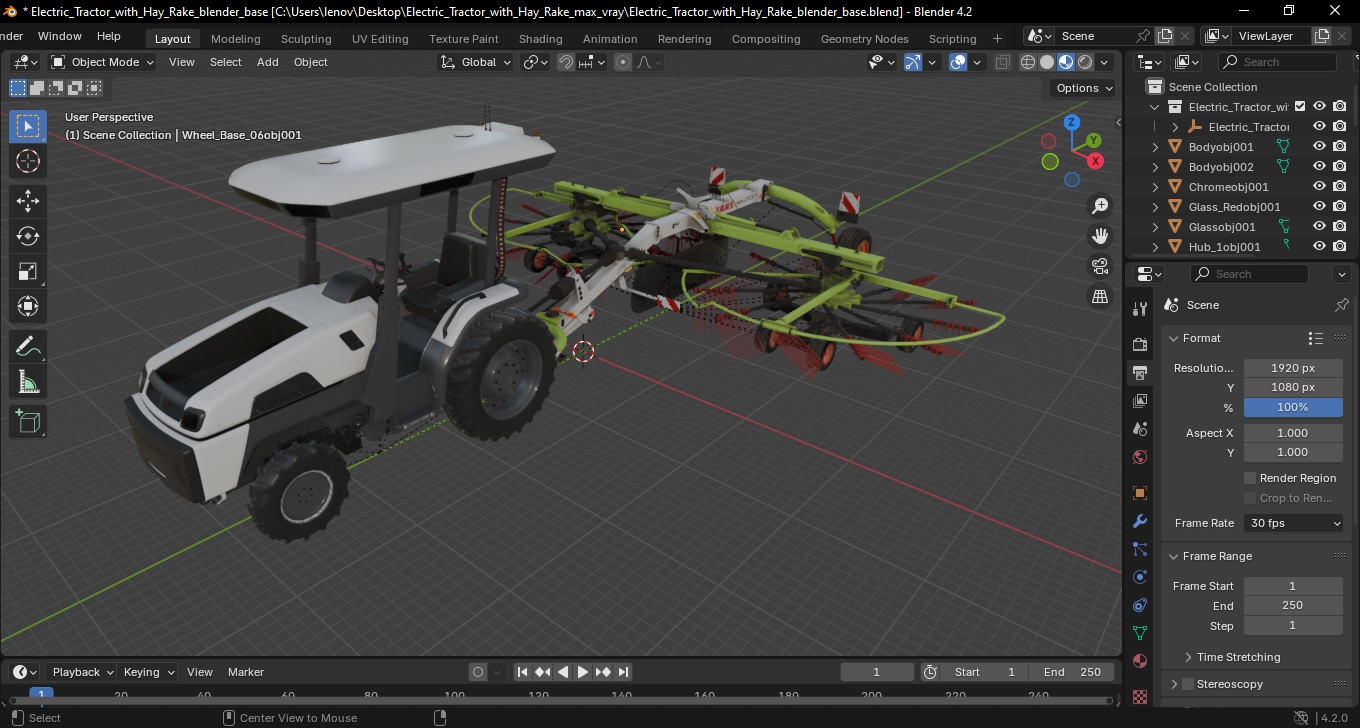This screenshot has width=1360, height=728.
Task: Disable rendering of Hub_1obj001 camera icon
Action: (x=1340, y=246)
